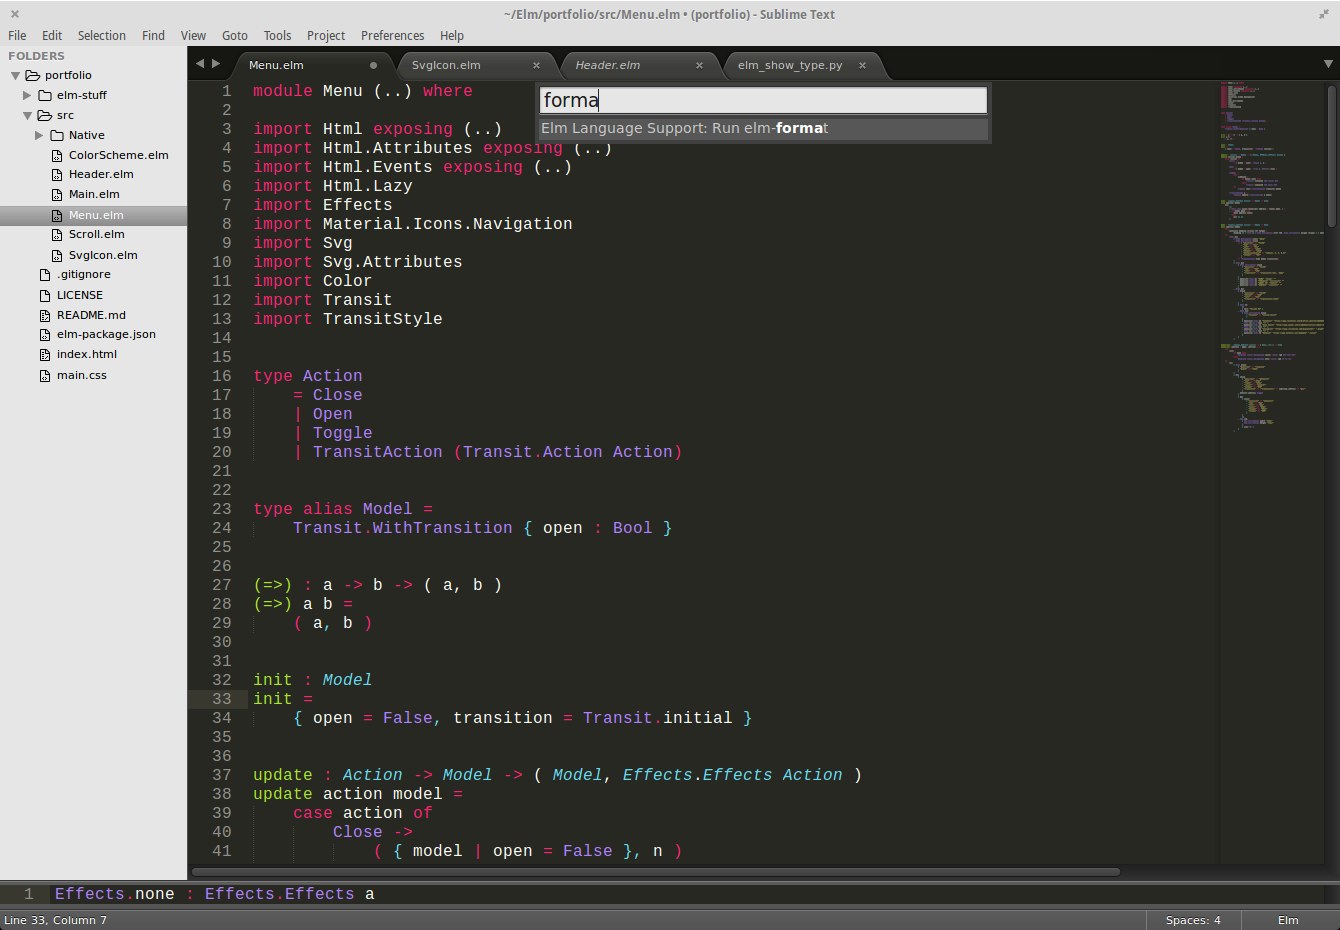The width and height of the screenshot is (1340, 930).
Task: Select Run elm-format command palette result
Action: (x=763, y=128)
